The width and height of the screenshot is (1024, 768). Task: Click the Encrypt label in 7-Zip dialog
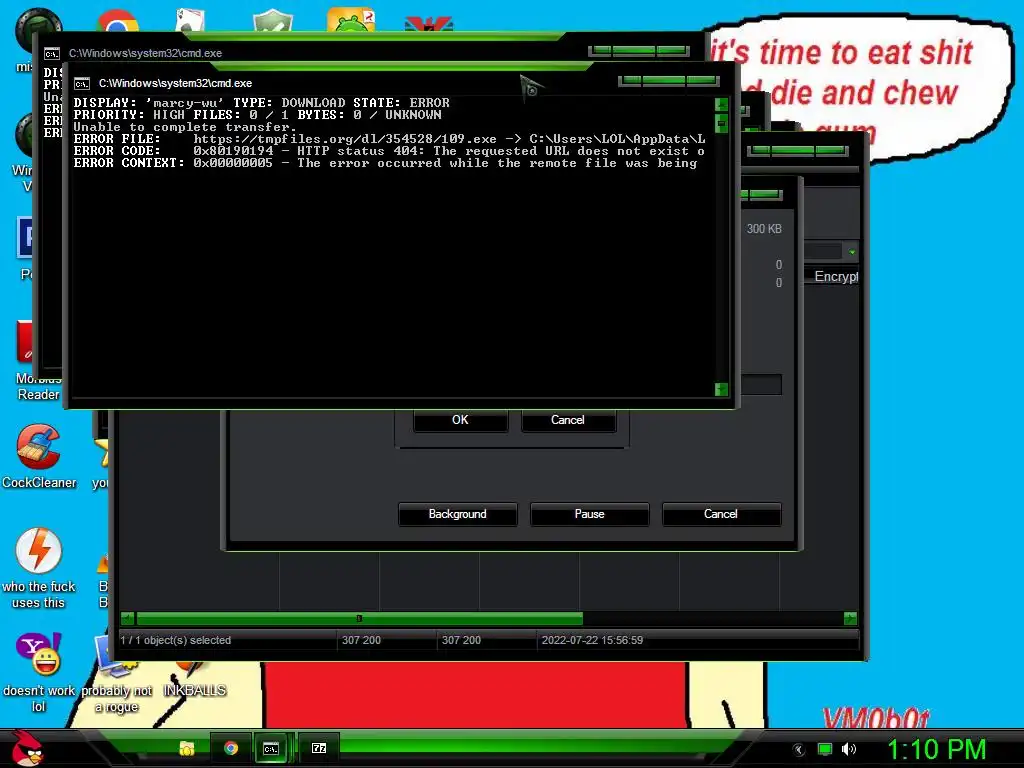click(x=836, y=276)
